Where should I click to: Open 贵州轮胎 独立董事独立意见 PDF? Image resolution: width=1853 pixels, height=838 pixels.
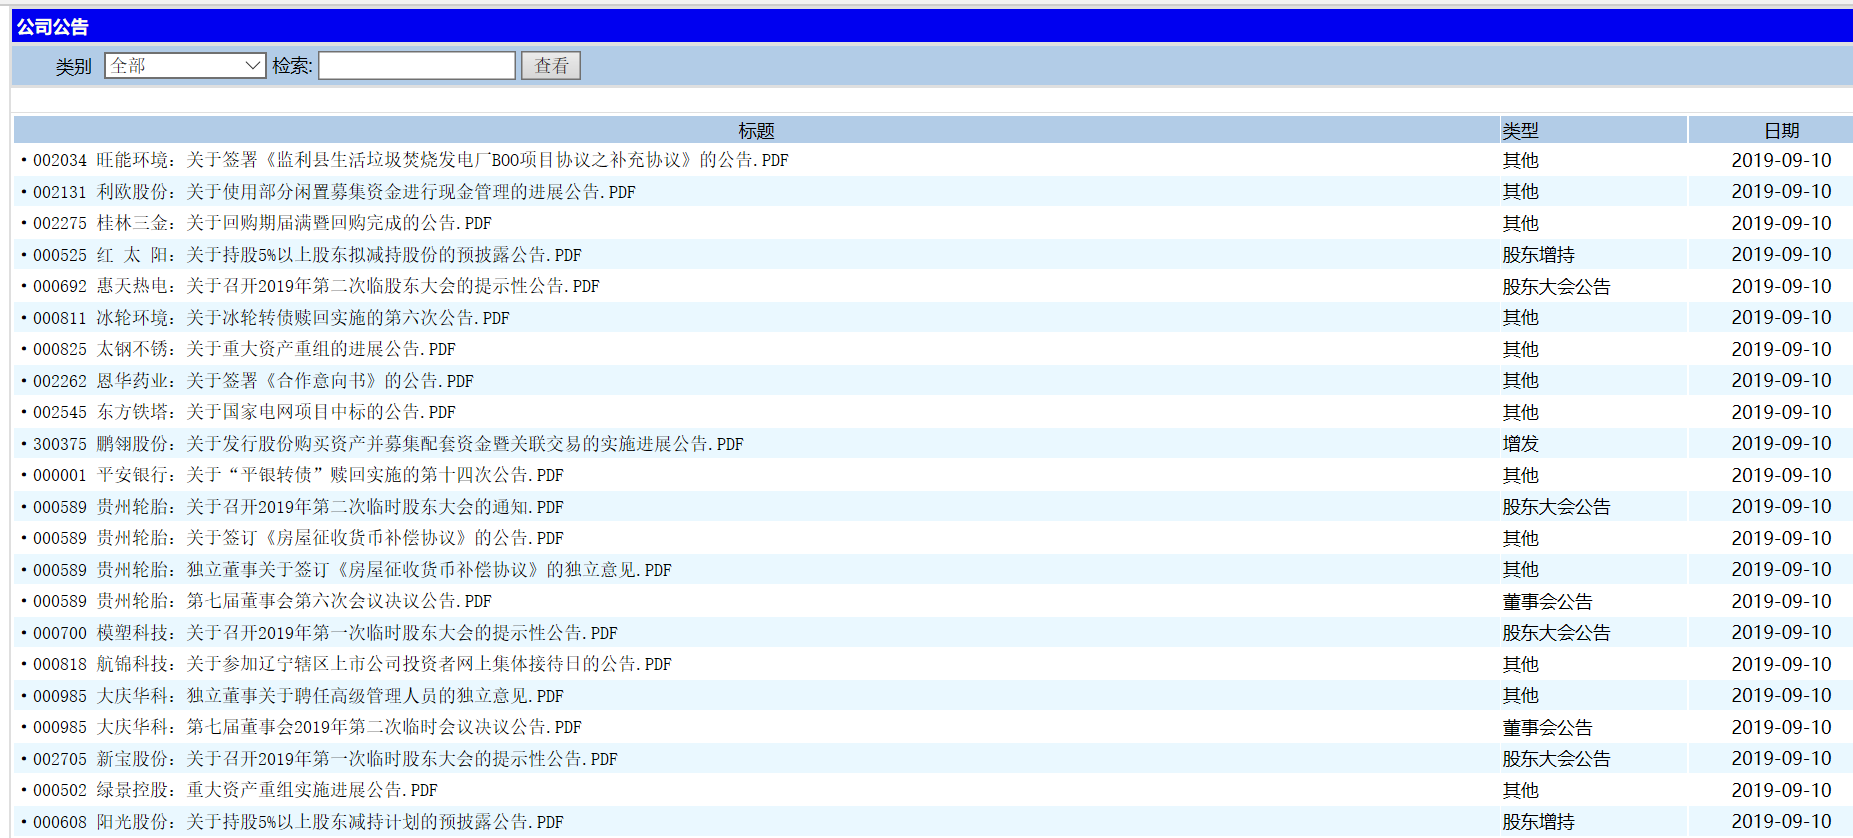[352, 570]
